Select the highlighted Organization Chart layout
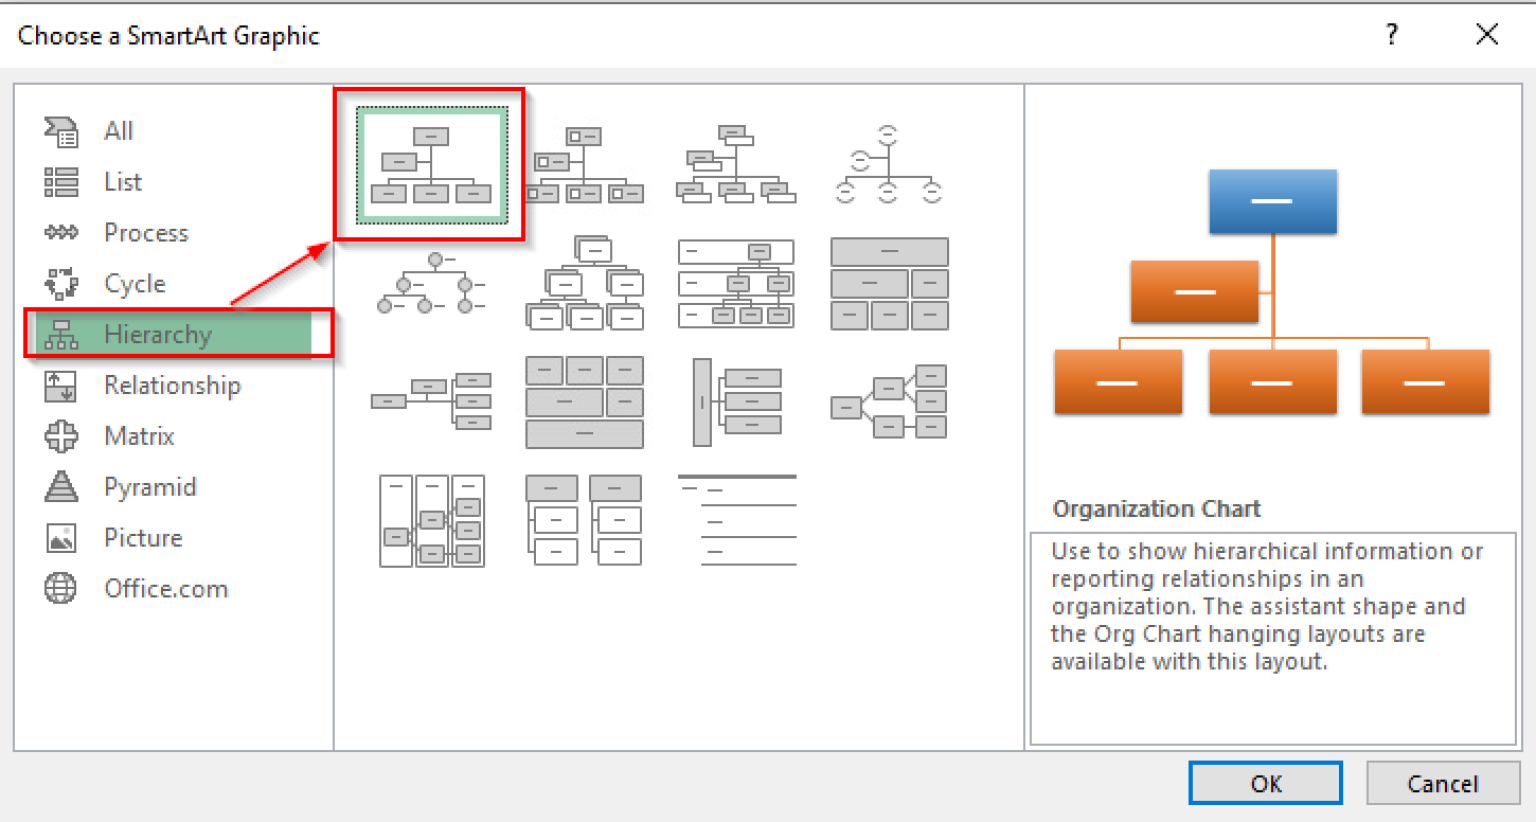 pyautogui.click(x=430, y=163)
